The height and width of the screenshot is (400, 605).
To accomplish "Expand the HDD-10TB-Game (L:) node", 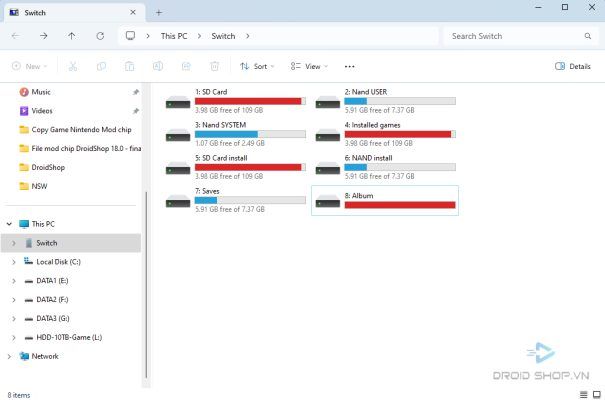I will coord(14,338).
